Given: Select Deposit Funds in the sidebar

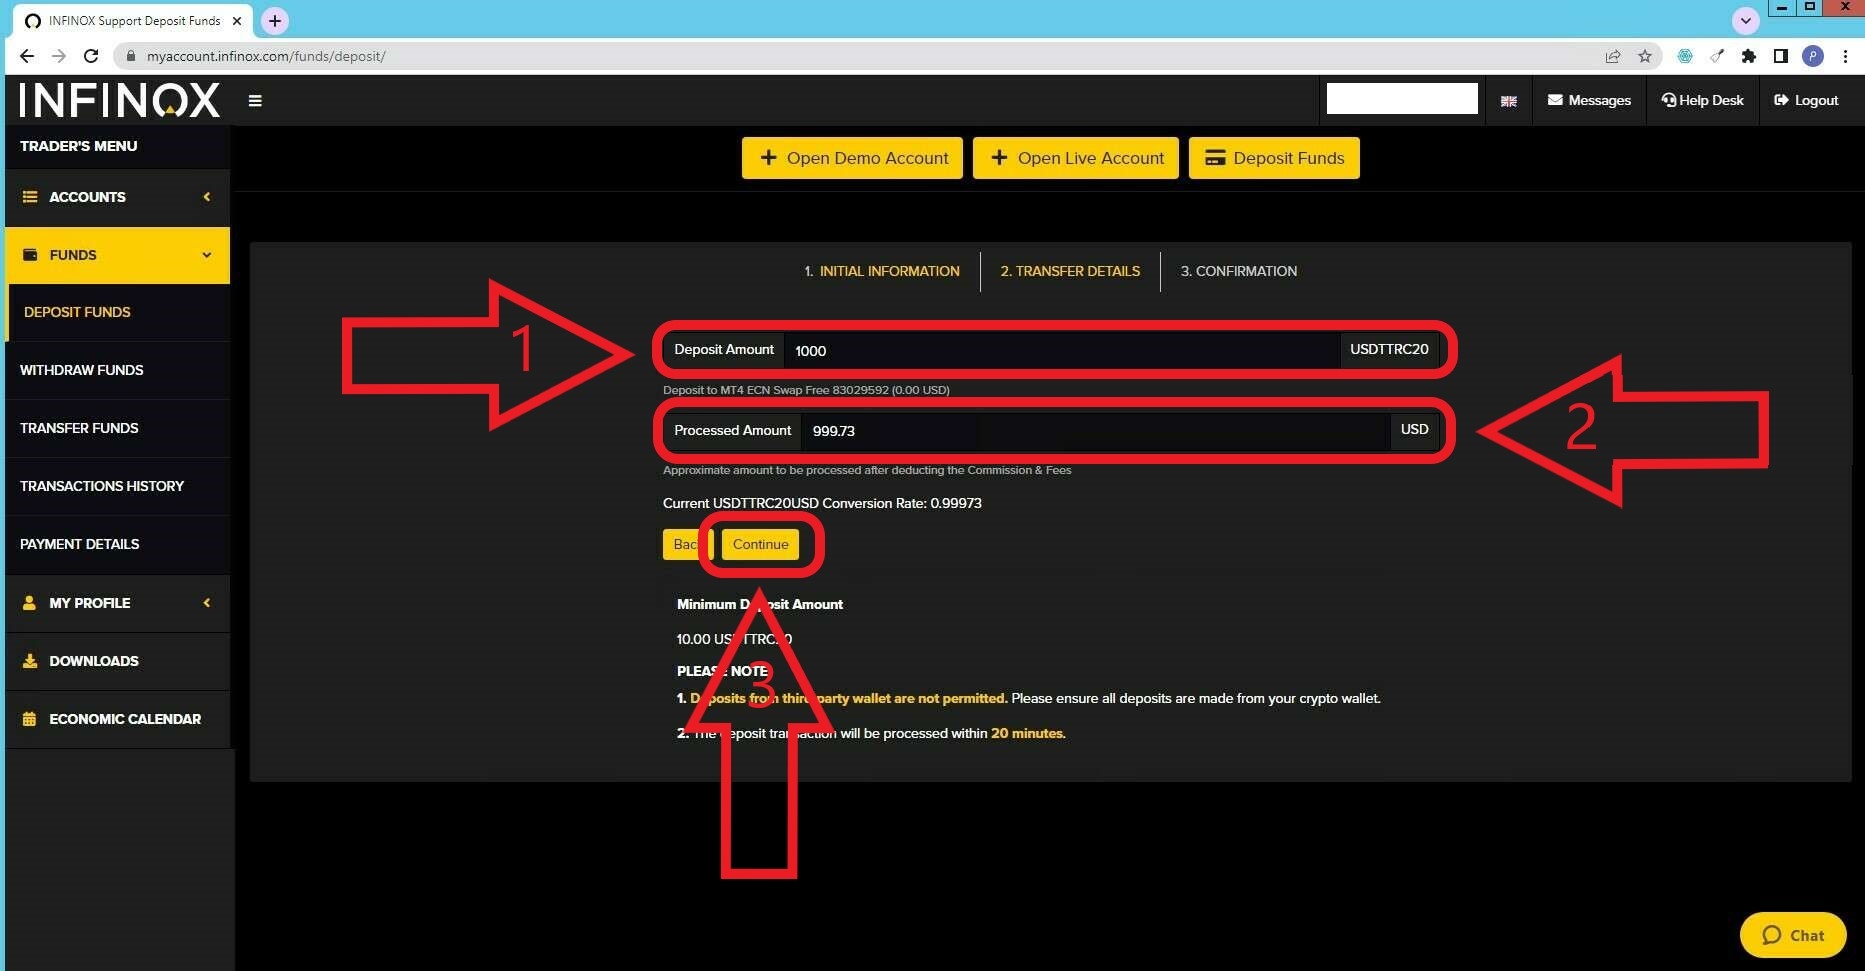Looking at the screenshot, I should [x=117, y=312].
